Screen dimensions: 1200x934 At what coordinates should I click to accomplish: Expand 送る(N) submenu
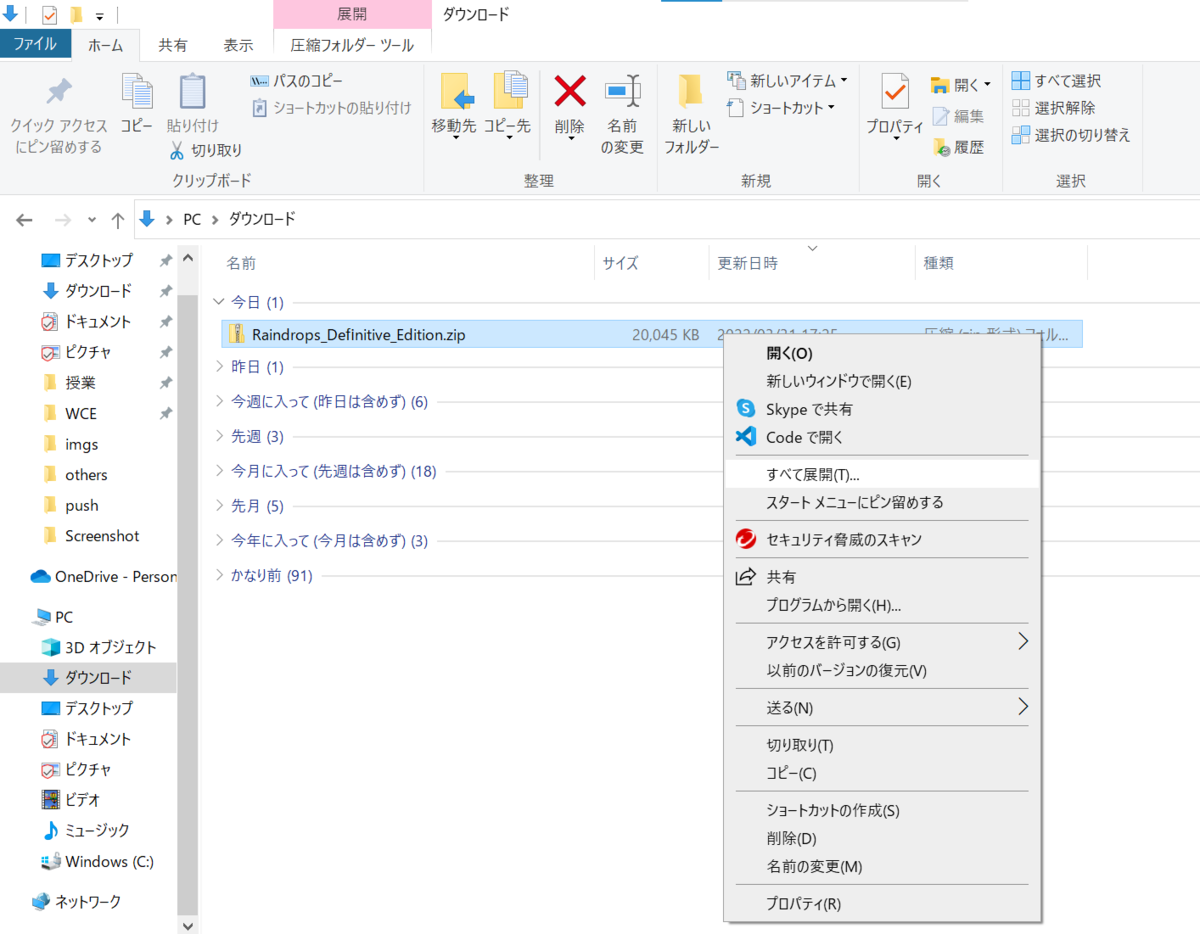point(881,707)
